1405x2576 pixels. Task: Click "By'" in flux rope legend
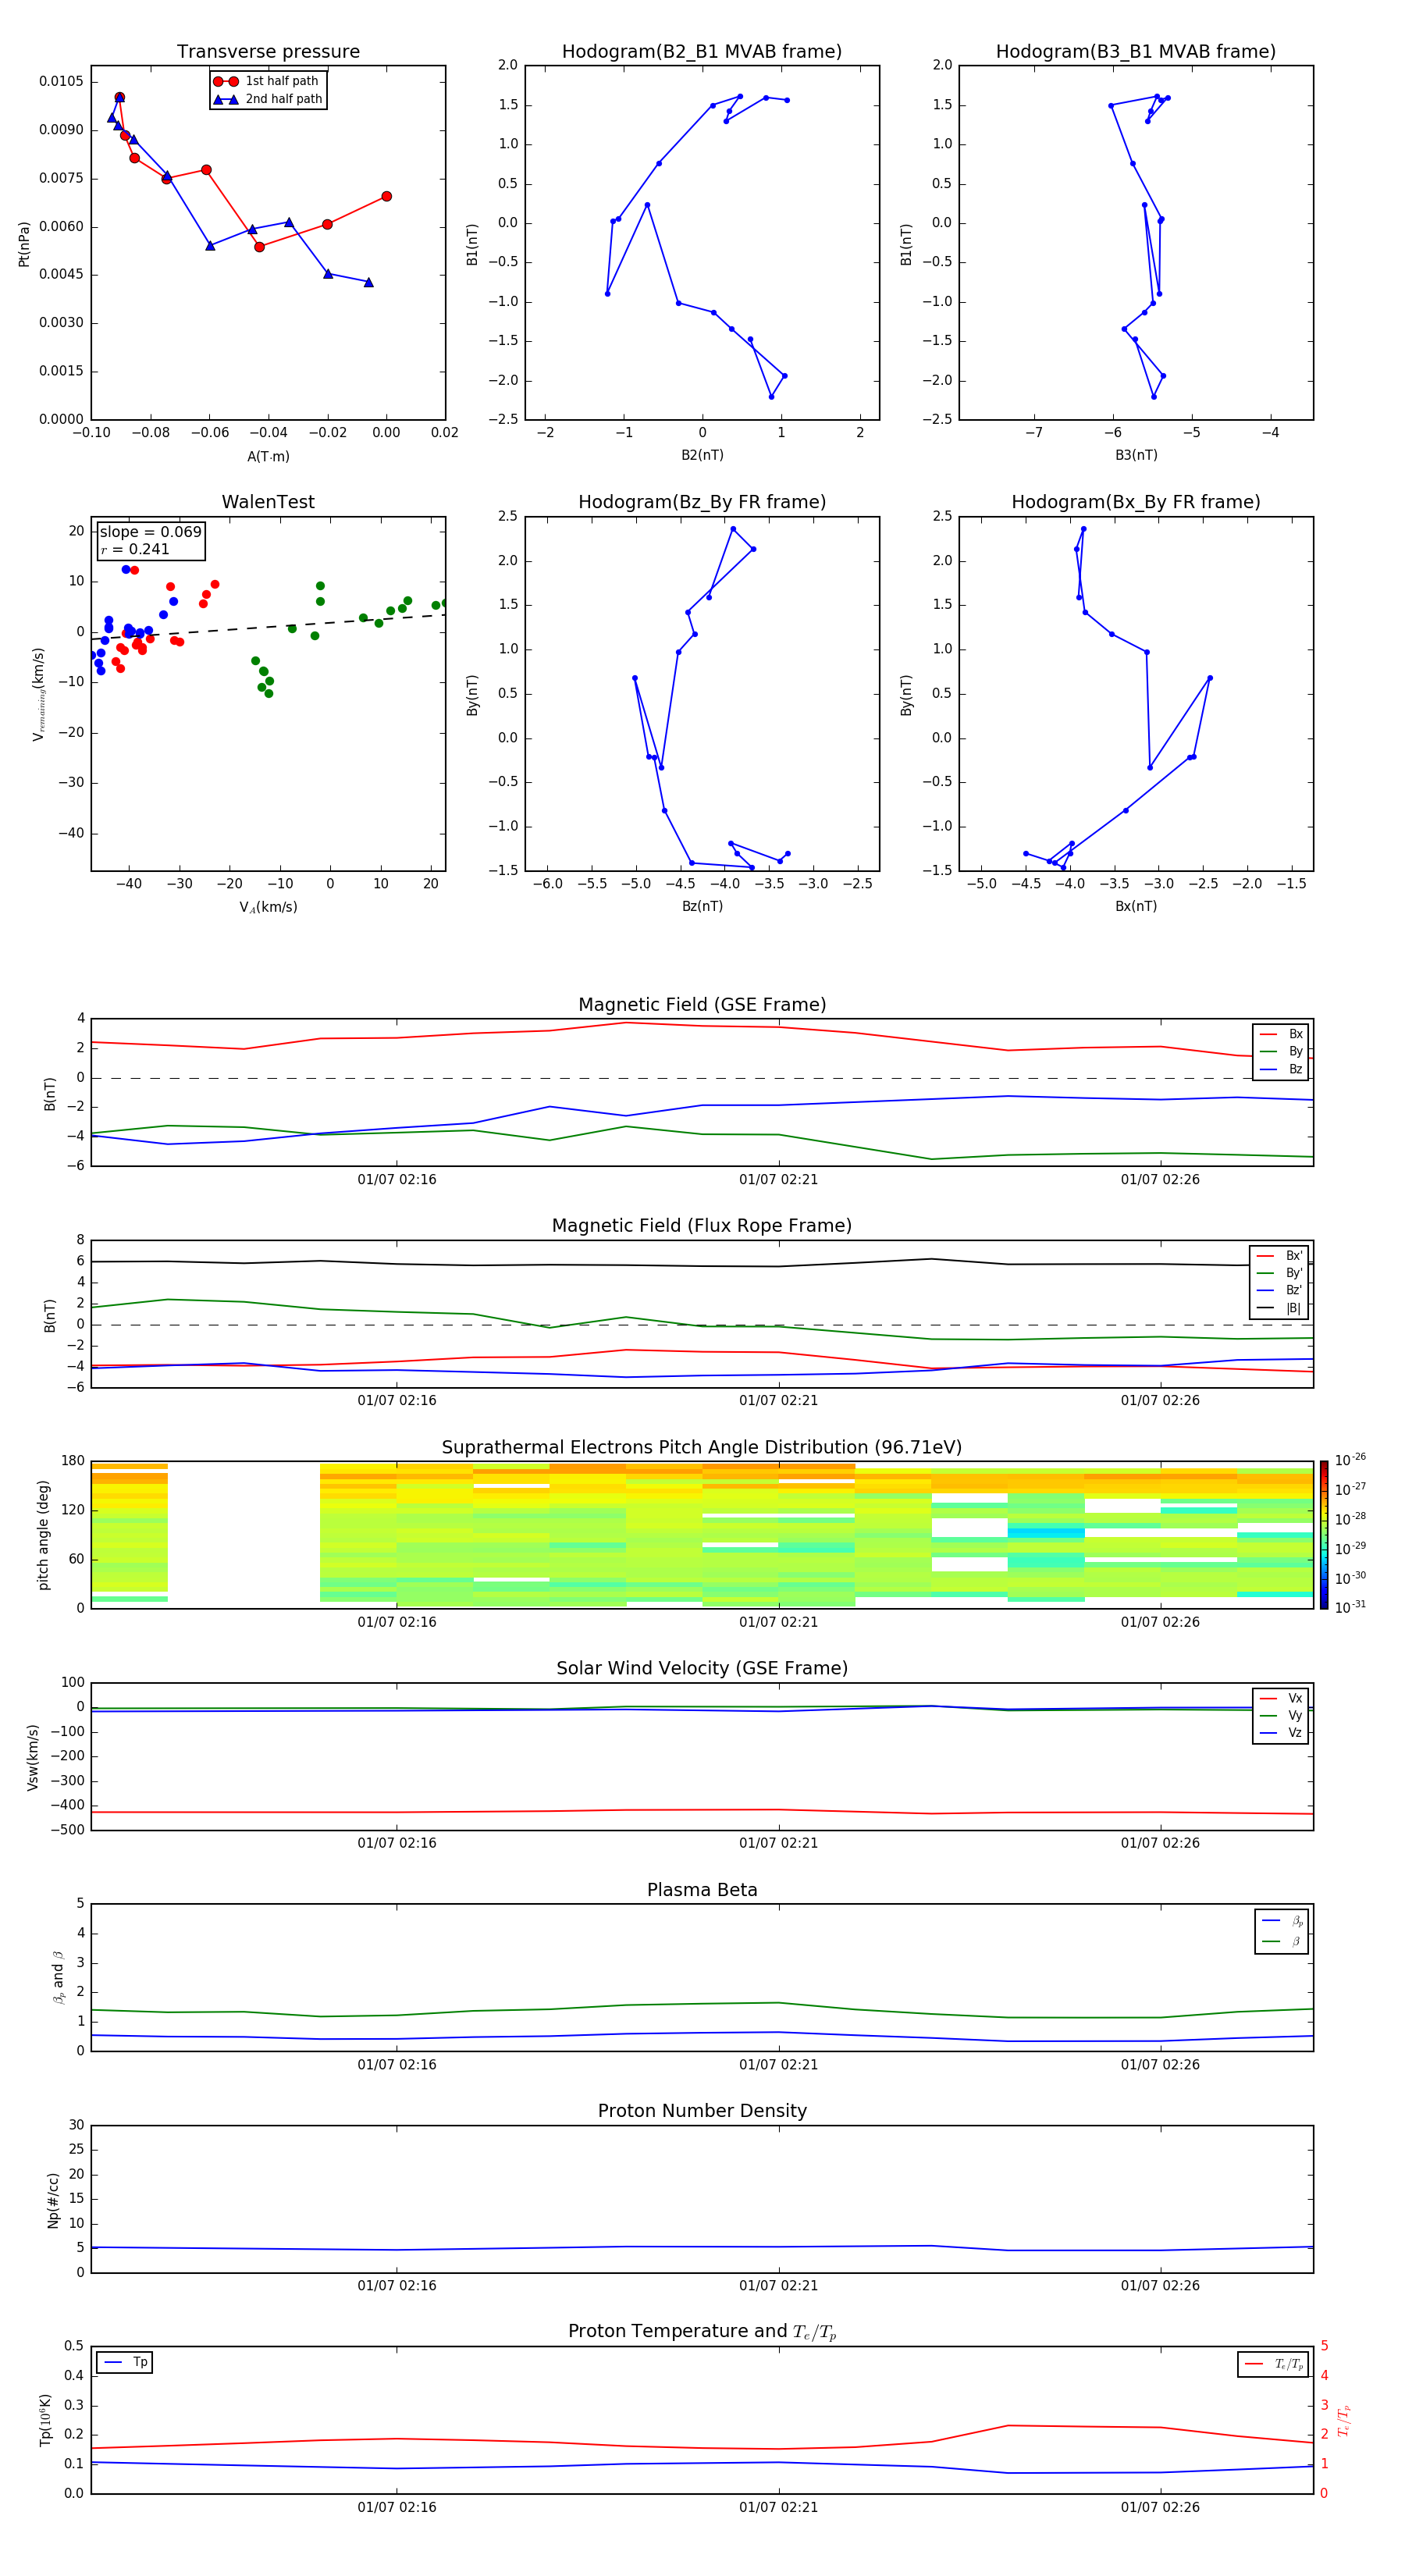1280,1273
